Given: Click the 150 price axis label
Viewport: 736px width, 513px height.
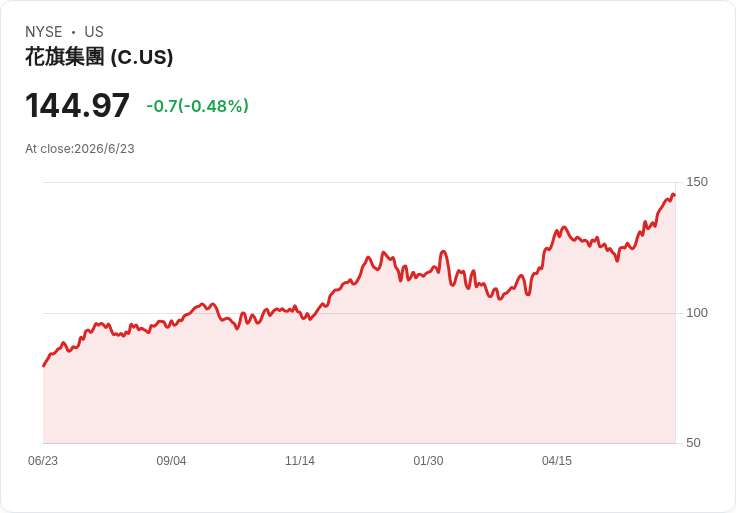Looking at the screenshot, I should [697, 182].
